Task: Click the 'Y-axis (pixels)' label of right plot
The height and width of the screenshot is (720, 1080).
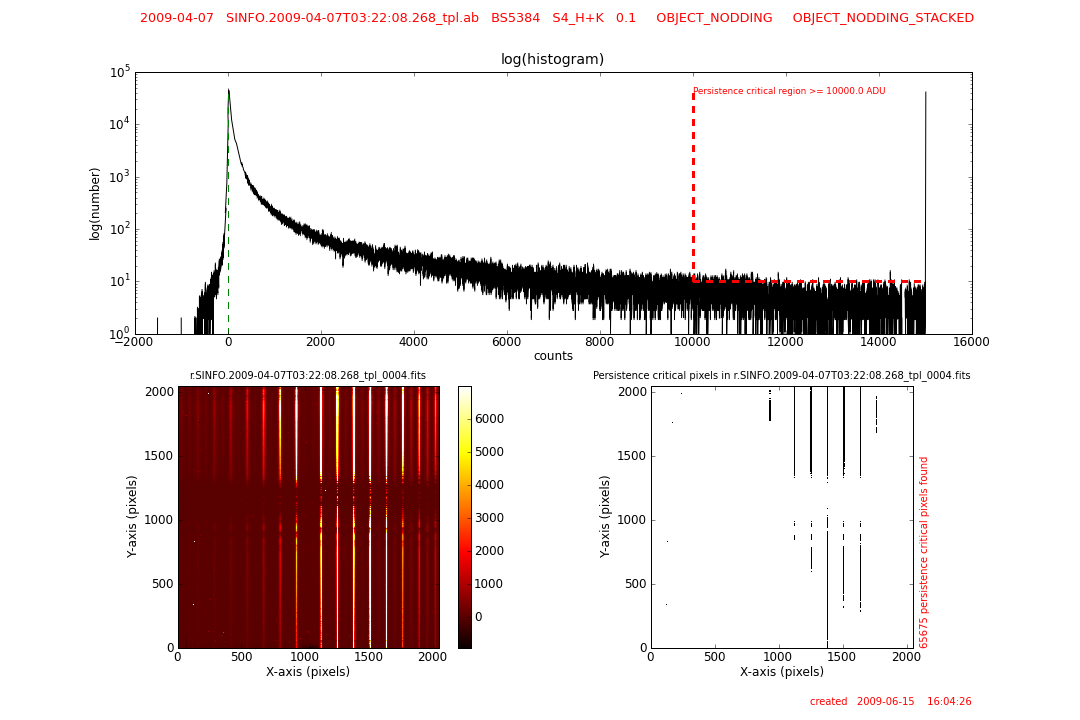Action: pos(605,516)
